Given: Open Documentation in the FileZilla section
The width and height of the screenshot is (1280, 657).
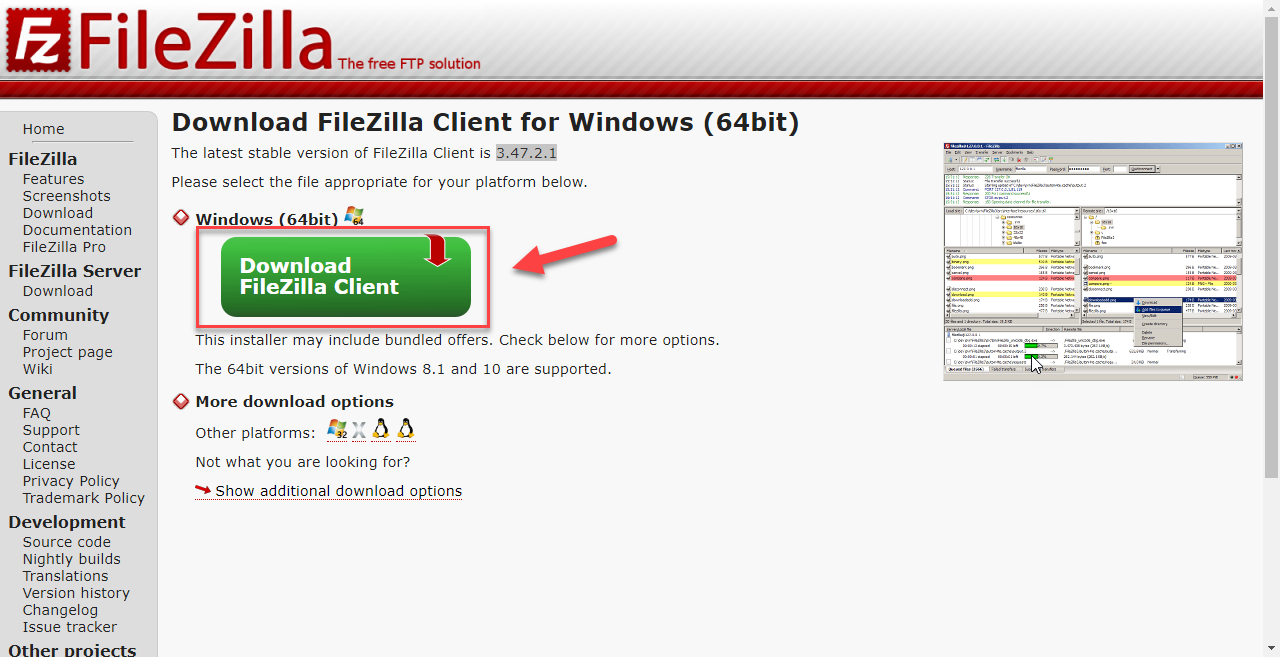Looking at the screenshot, I should coord(77,230).
